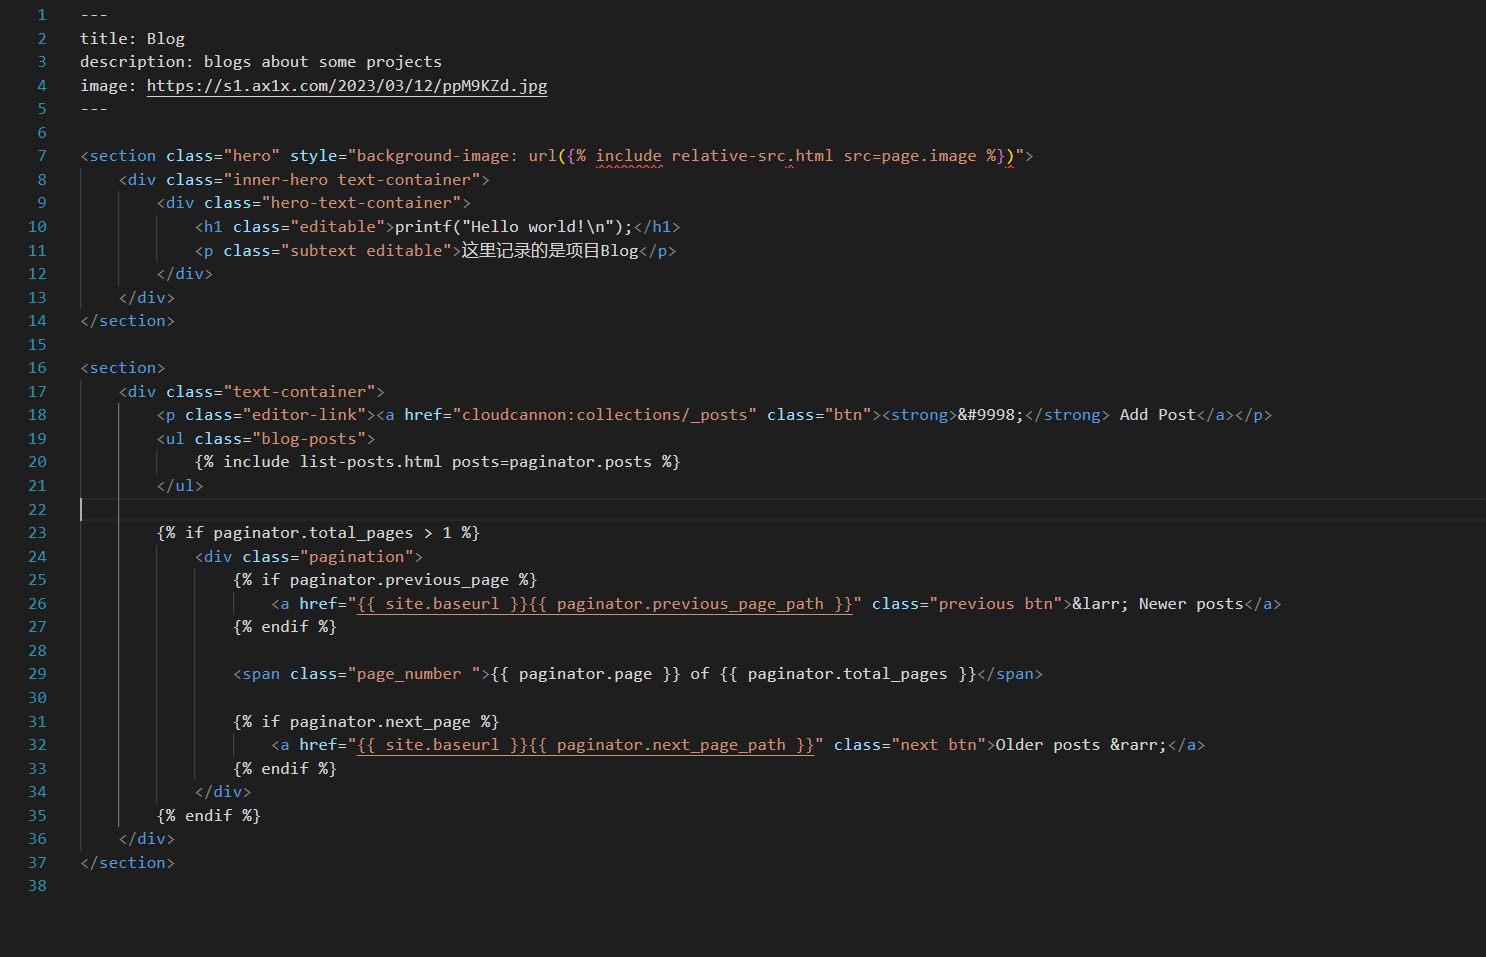
Task: Place cursor on the 'title: Blog' text
Action: [132, 39]
